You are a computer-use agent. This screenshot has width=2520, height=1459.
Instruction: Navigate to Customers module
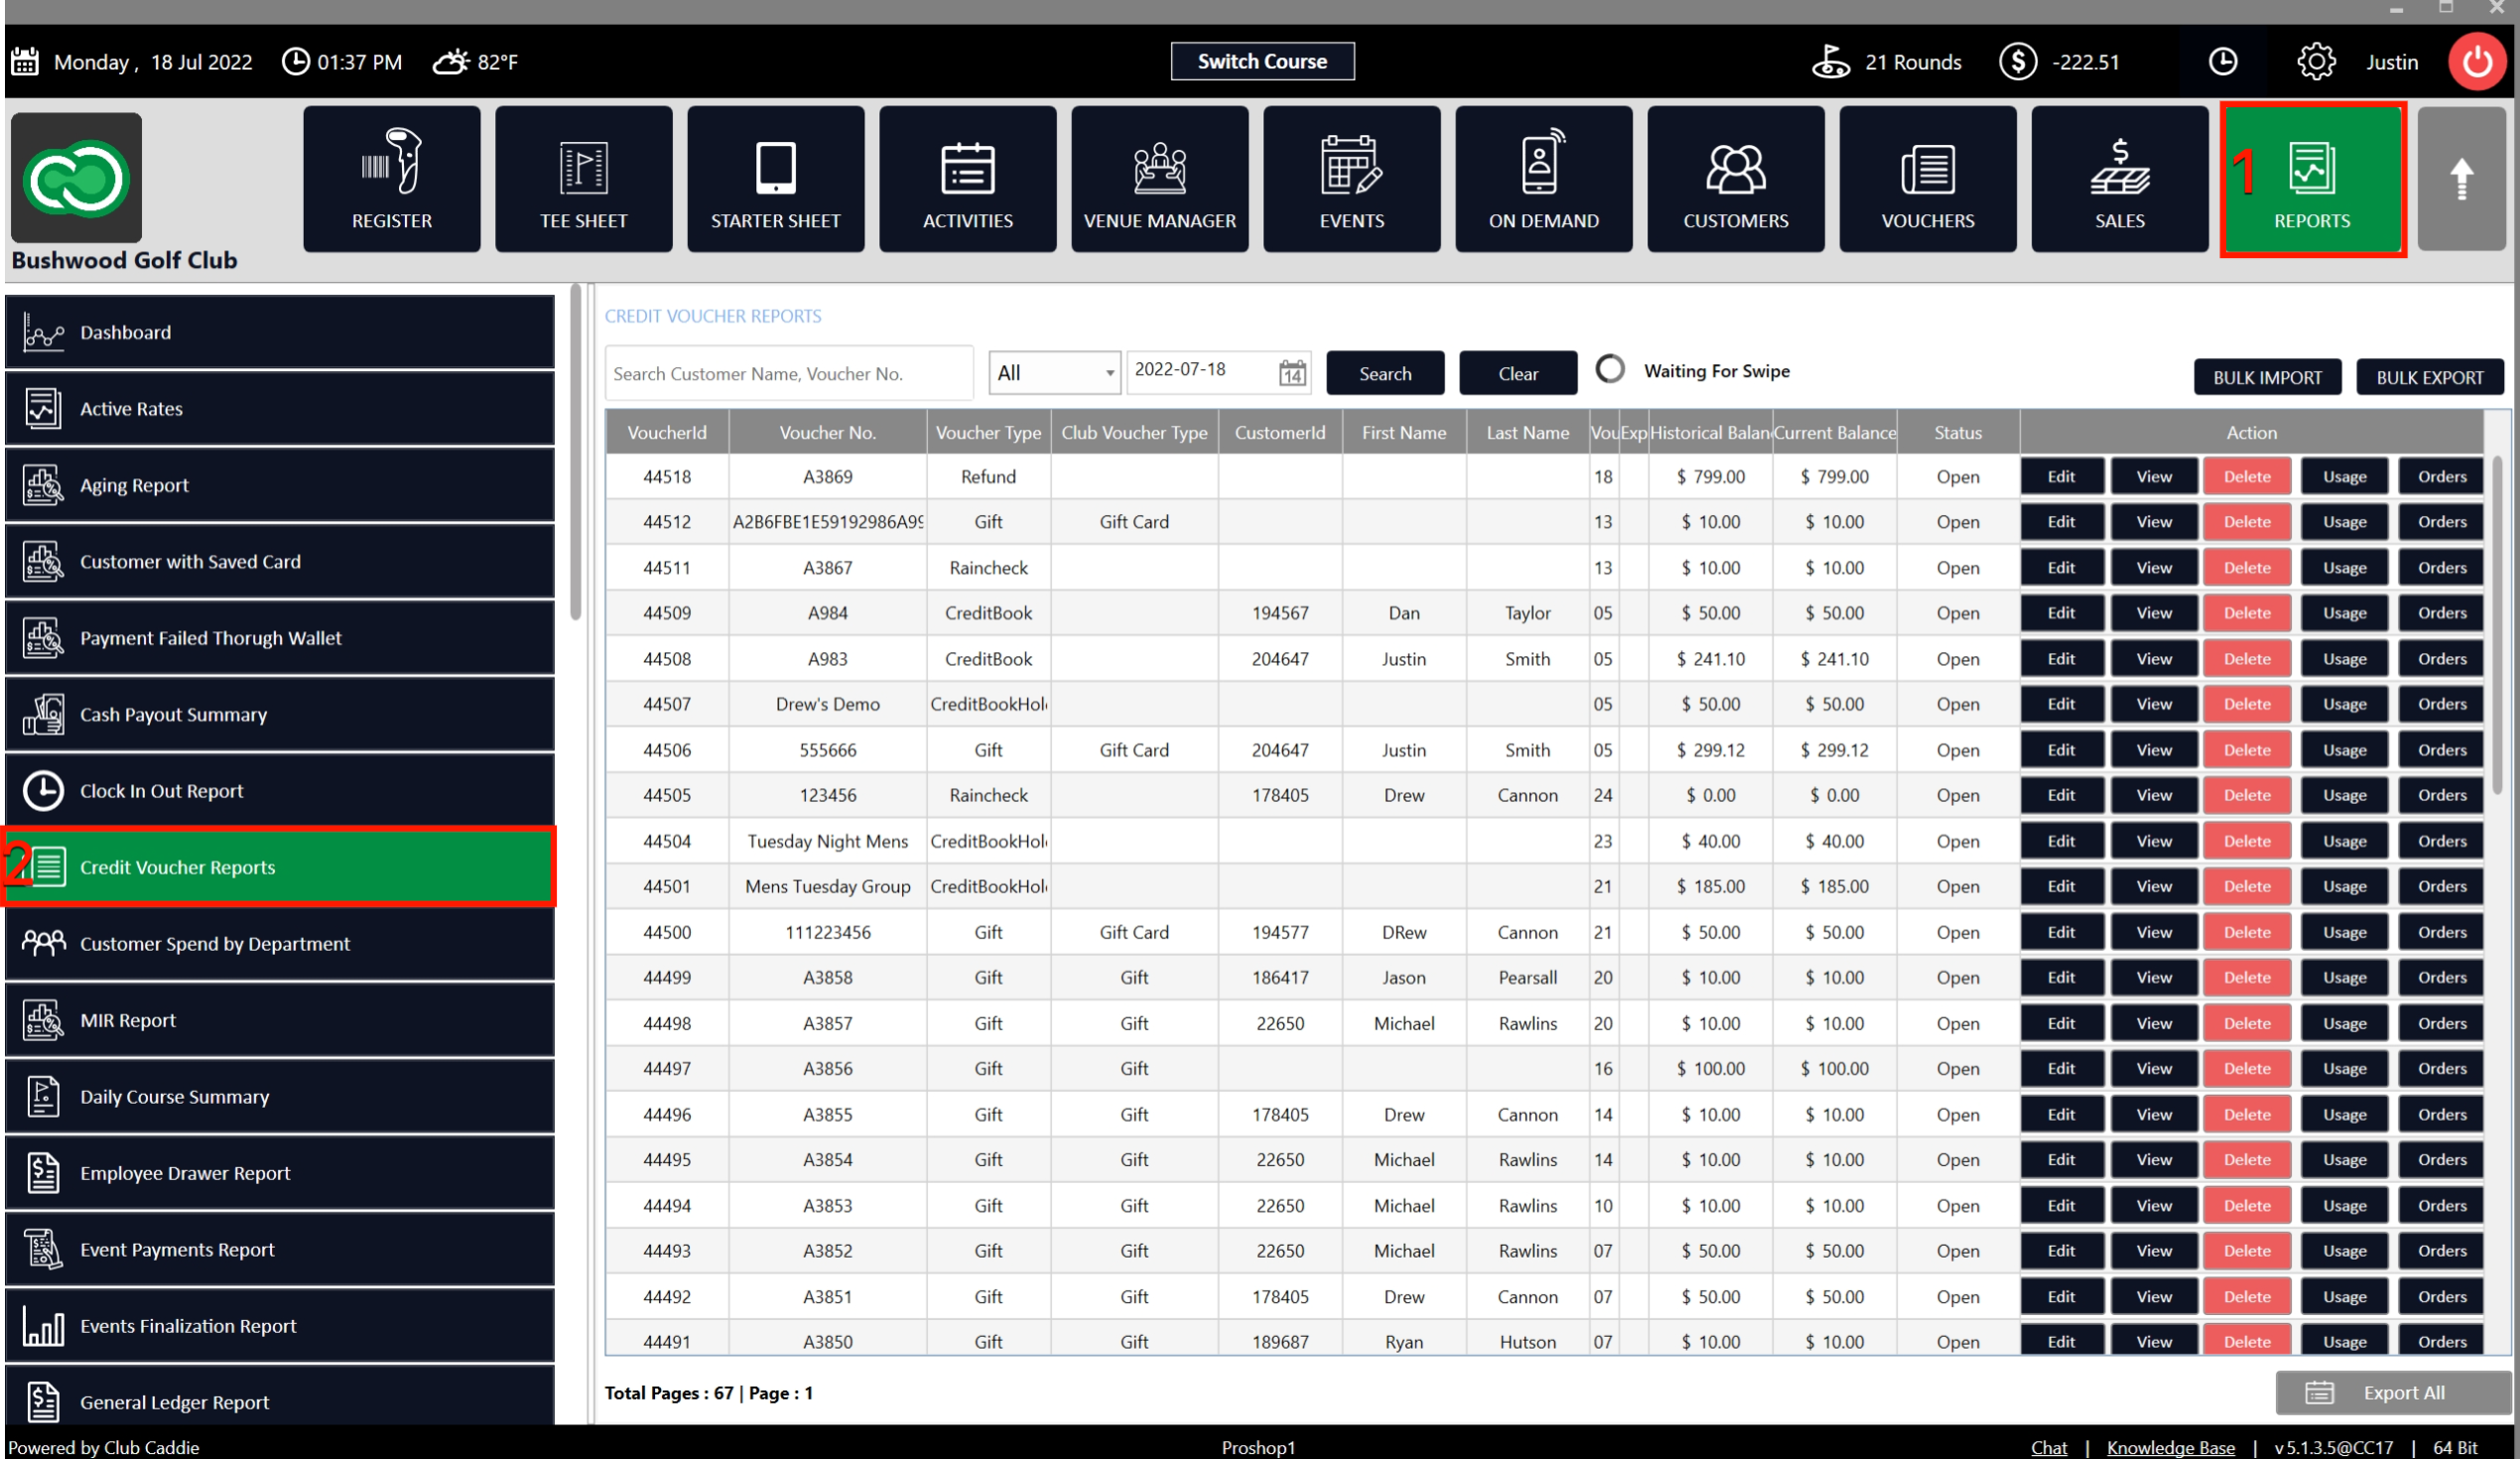1735,183
